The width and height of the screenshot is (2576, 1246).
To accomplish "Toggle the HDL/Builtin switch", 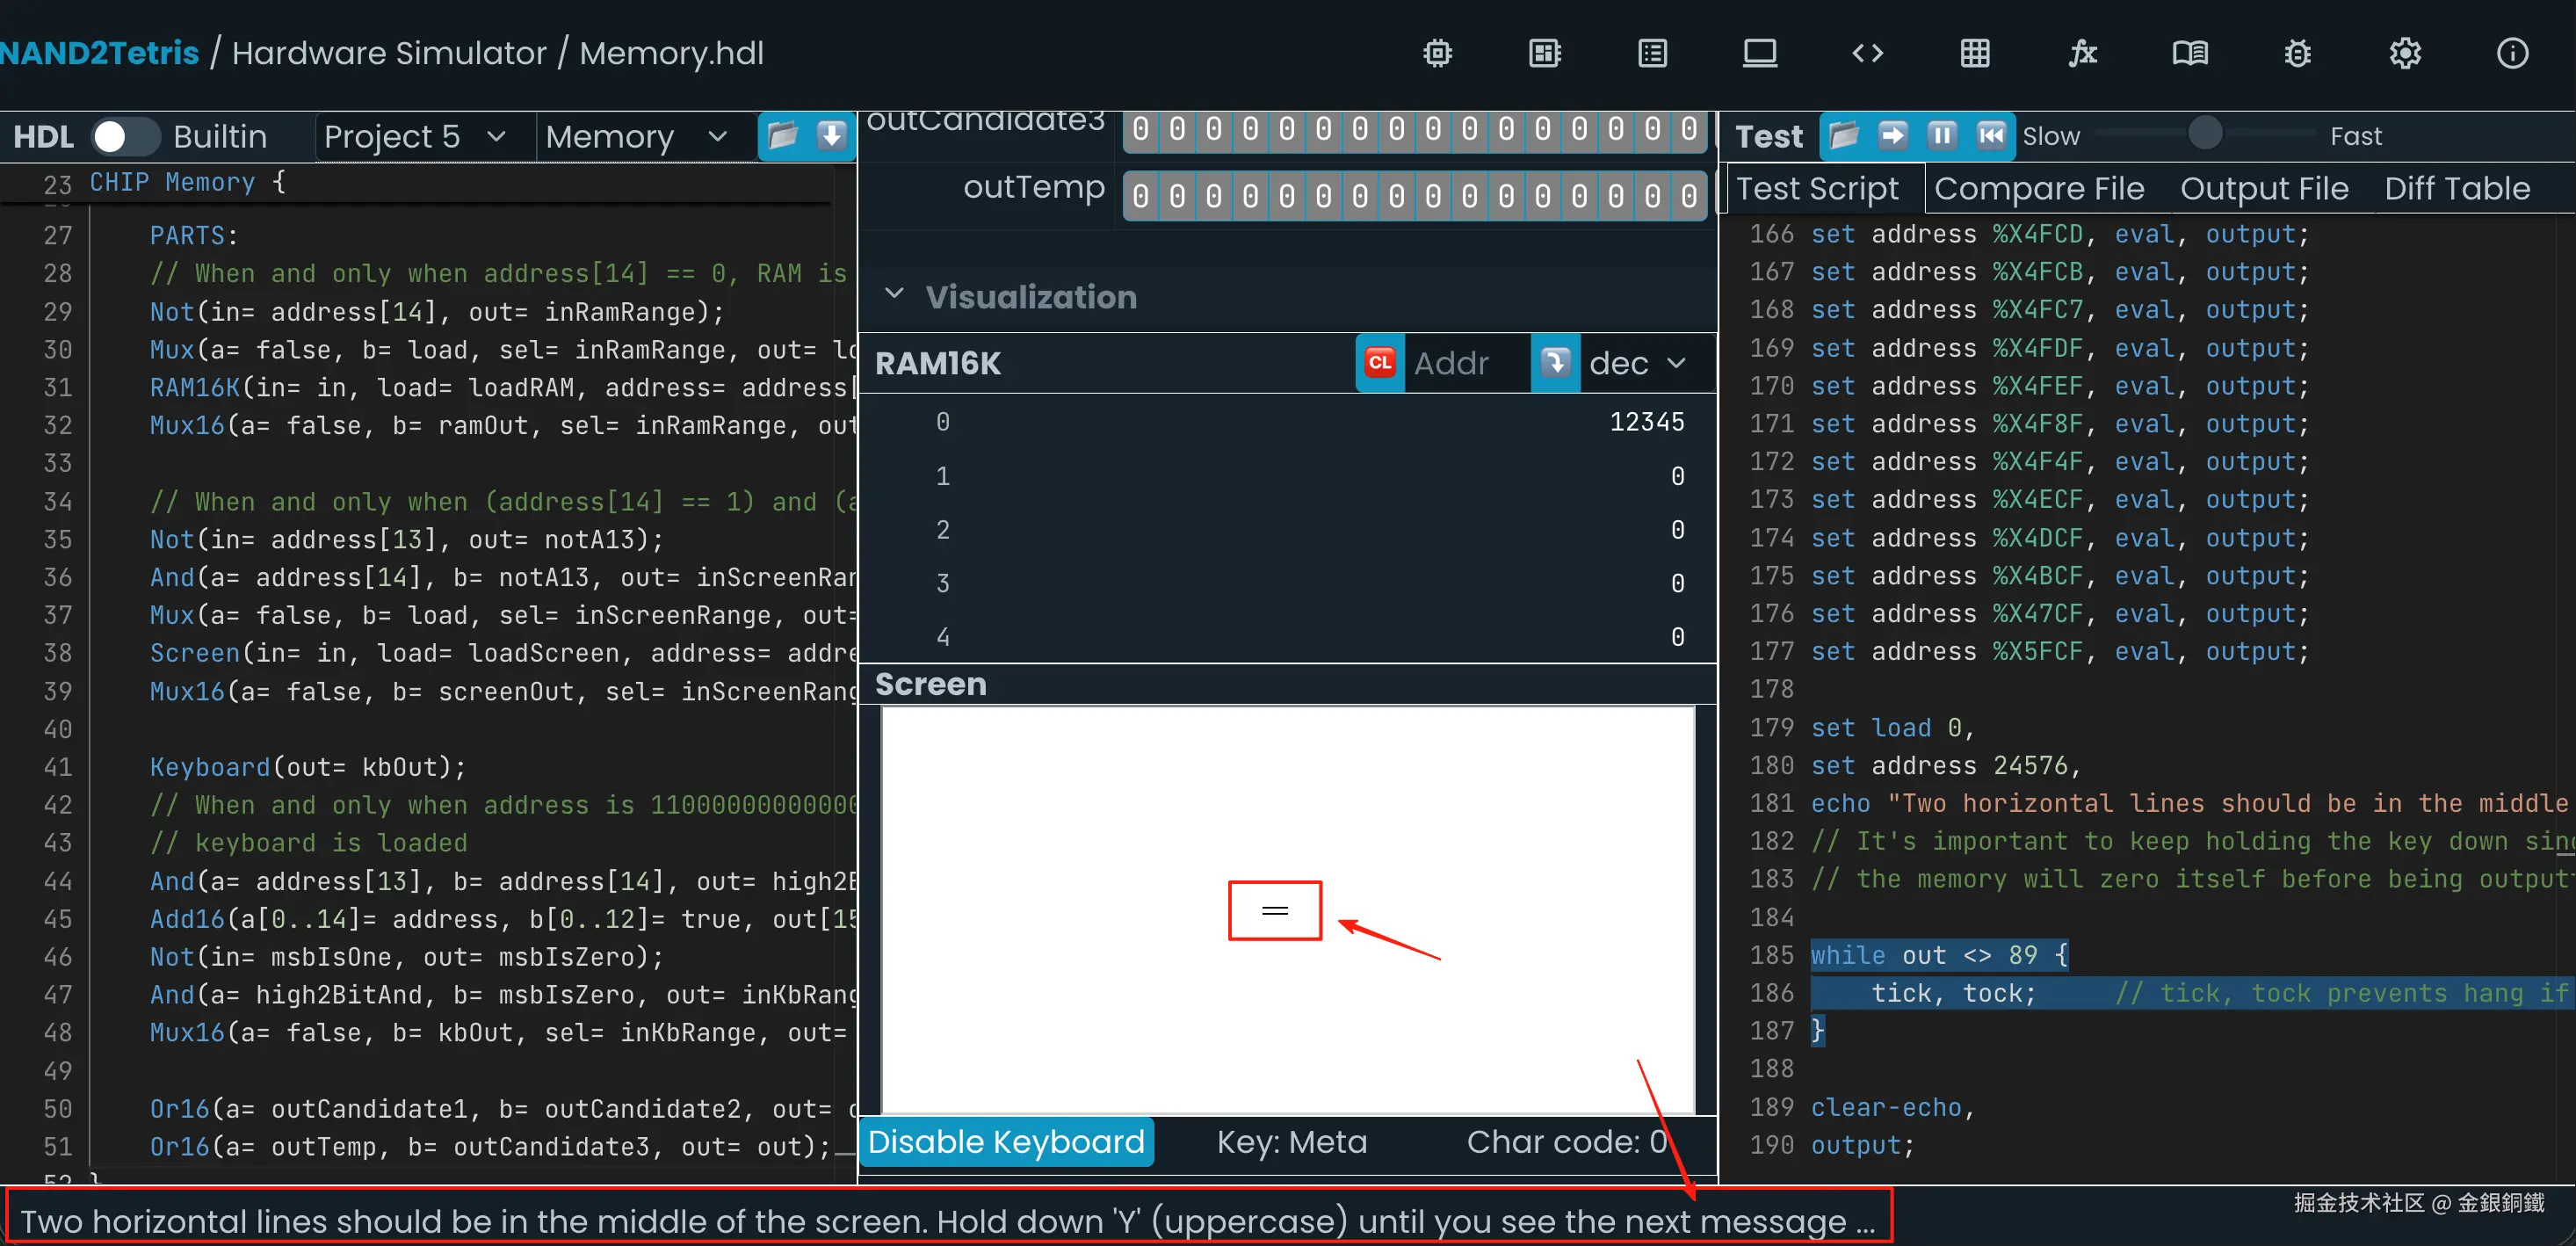I will 124,137.
